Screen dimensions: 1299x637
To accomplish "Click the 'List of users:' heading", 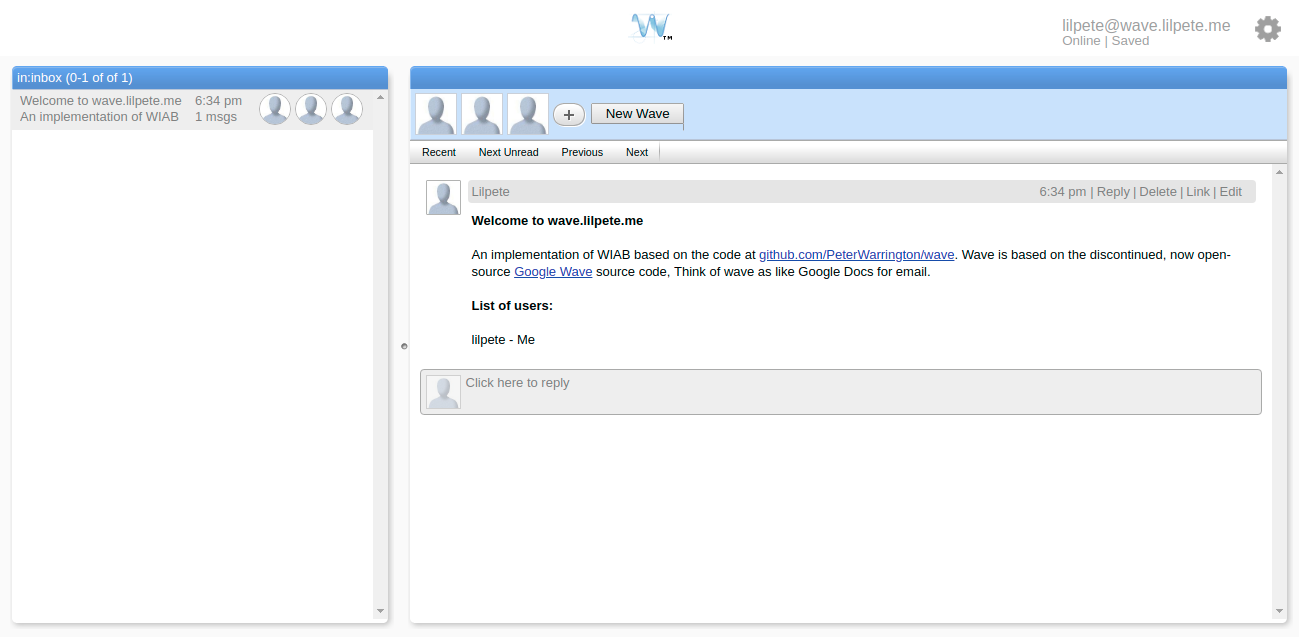I will [x=512, y=306].
